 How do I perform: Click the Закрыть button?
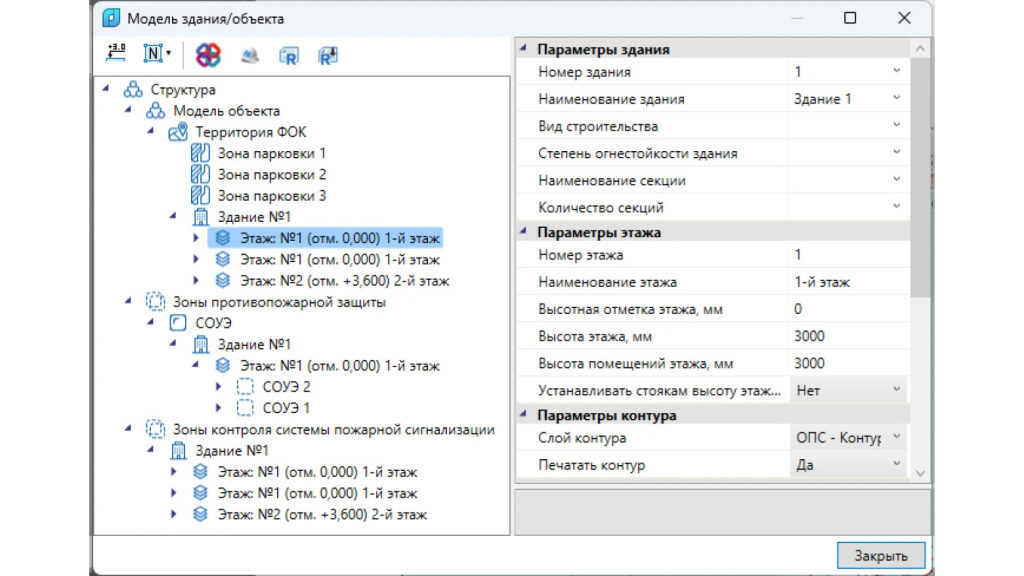[x=881, y=555]
